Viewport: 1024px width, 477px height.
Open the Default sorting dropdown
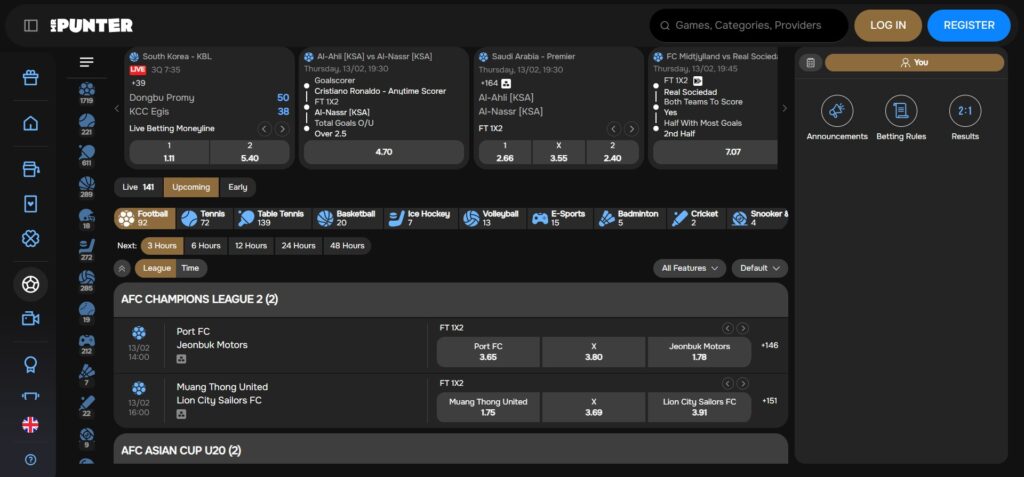[759, 268]
